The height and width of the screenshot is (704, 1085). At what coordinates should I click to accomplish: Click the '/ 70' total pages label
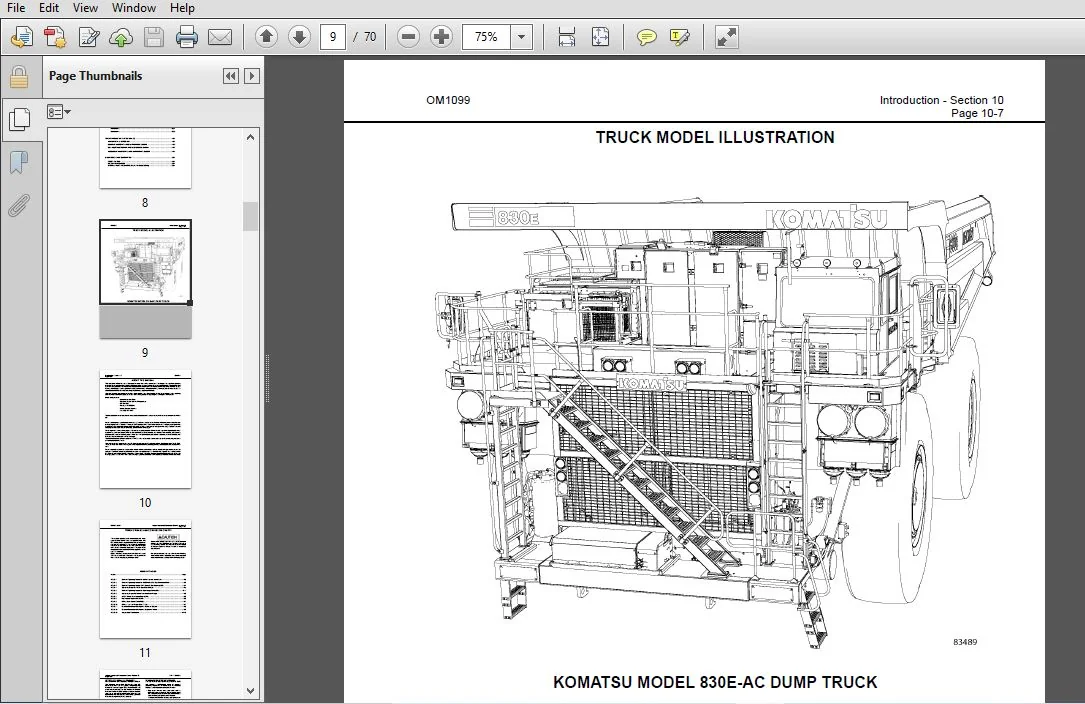(365, 37)
